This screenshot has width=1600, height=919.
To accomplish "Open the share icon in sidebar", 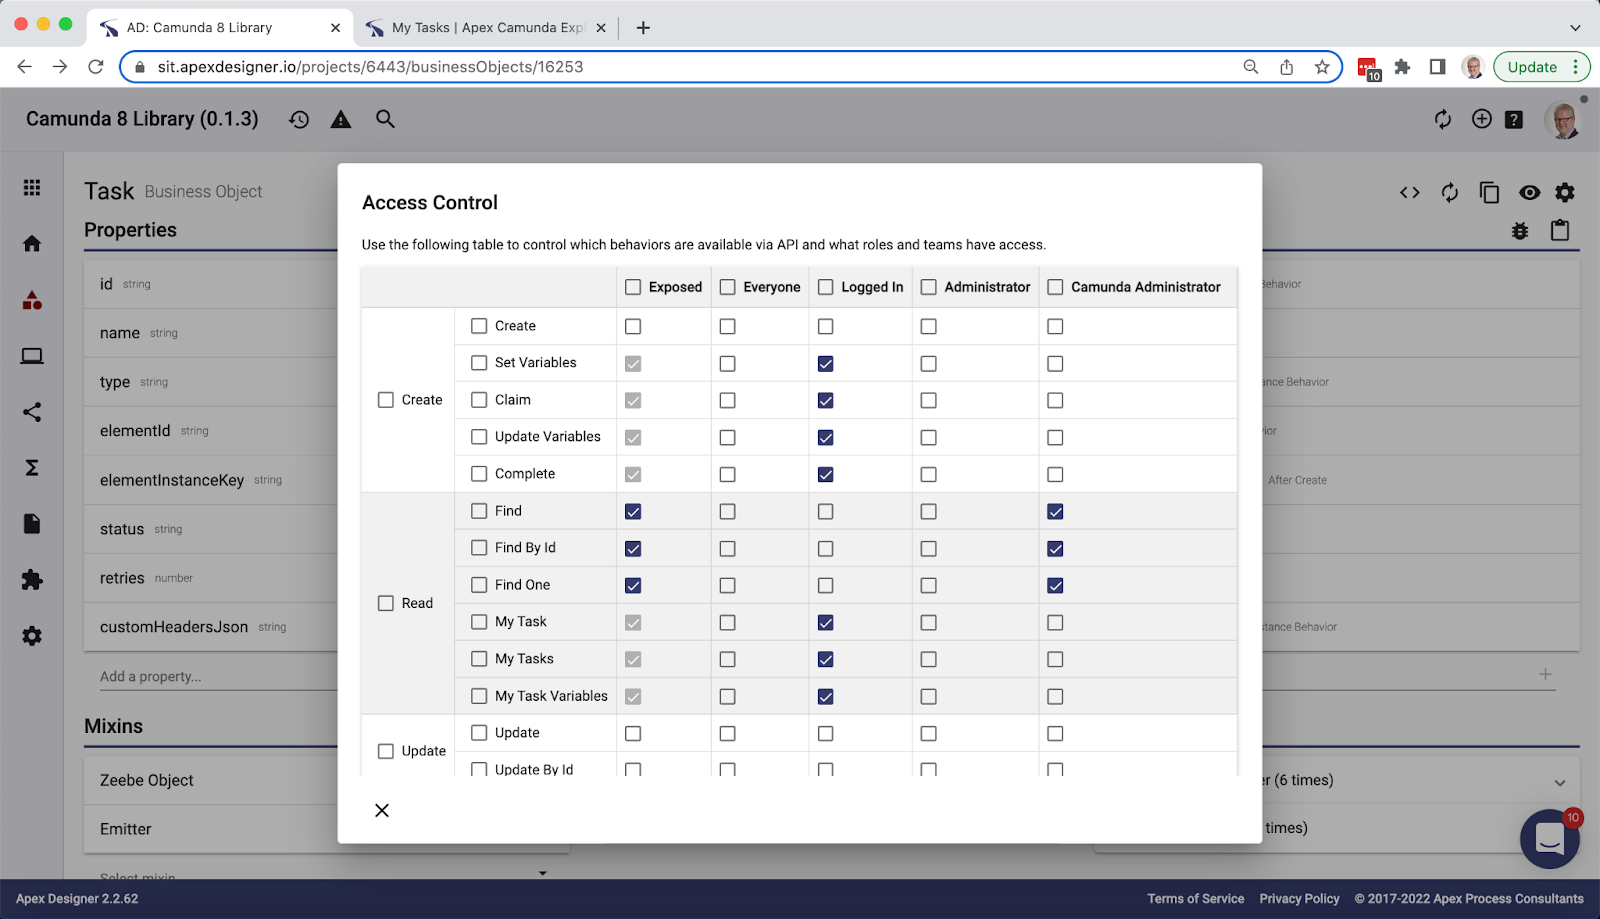I will click(32, 412).
